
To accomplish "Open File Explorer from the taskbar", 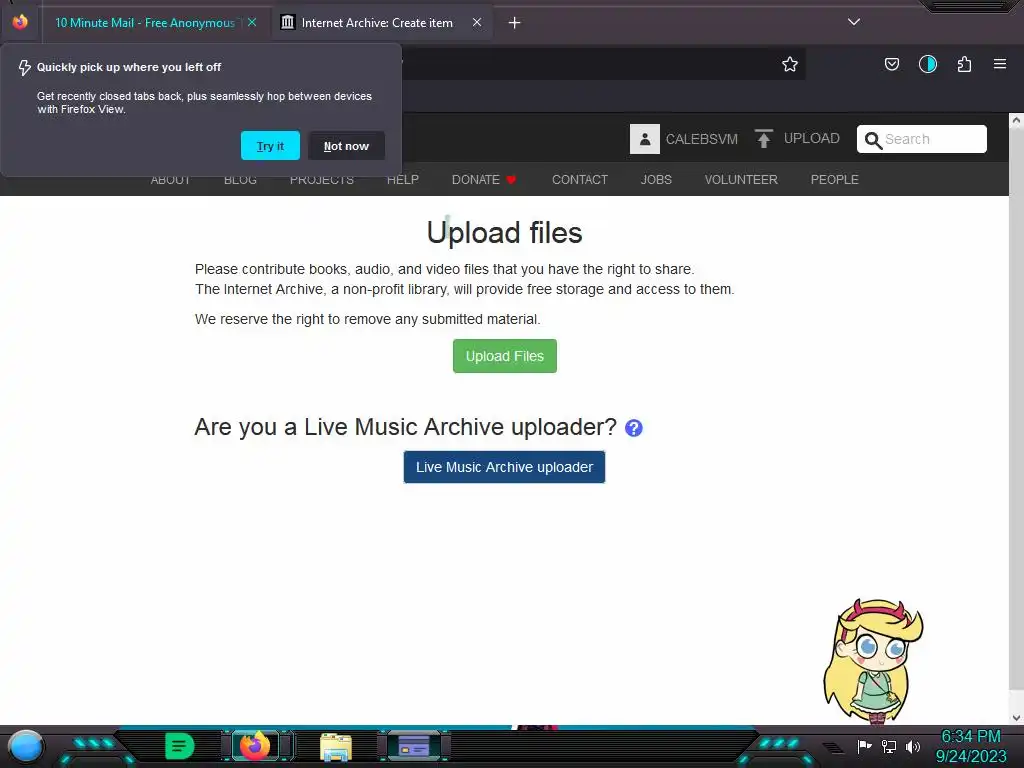I will pyautogui.click(x=336, y=747).
